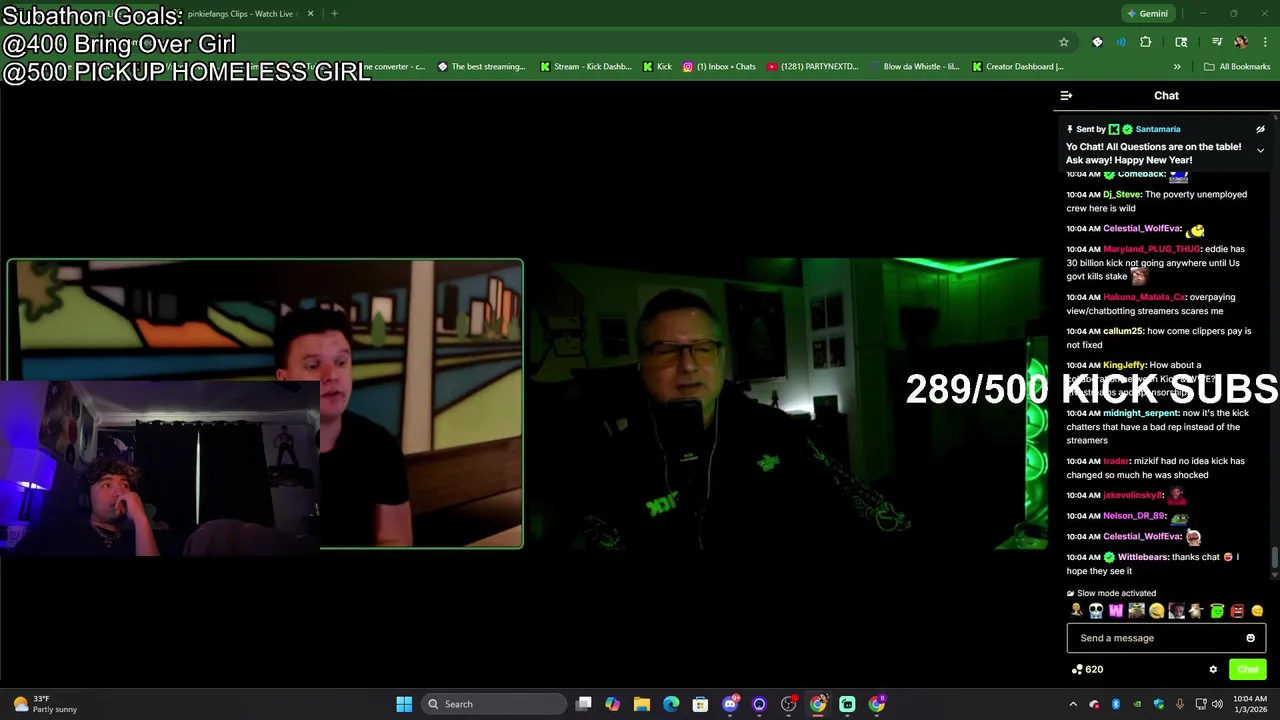Collapse the chat panel using the arrow icon
The image size is (1280, 720).
point(1066,96)
